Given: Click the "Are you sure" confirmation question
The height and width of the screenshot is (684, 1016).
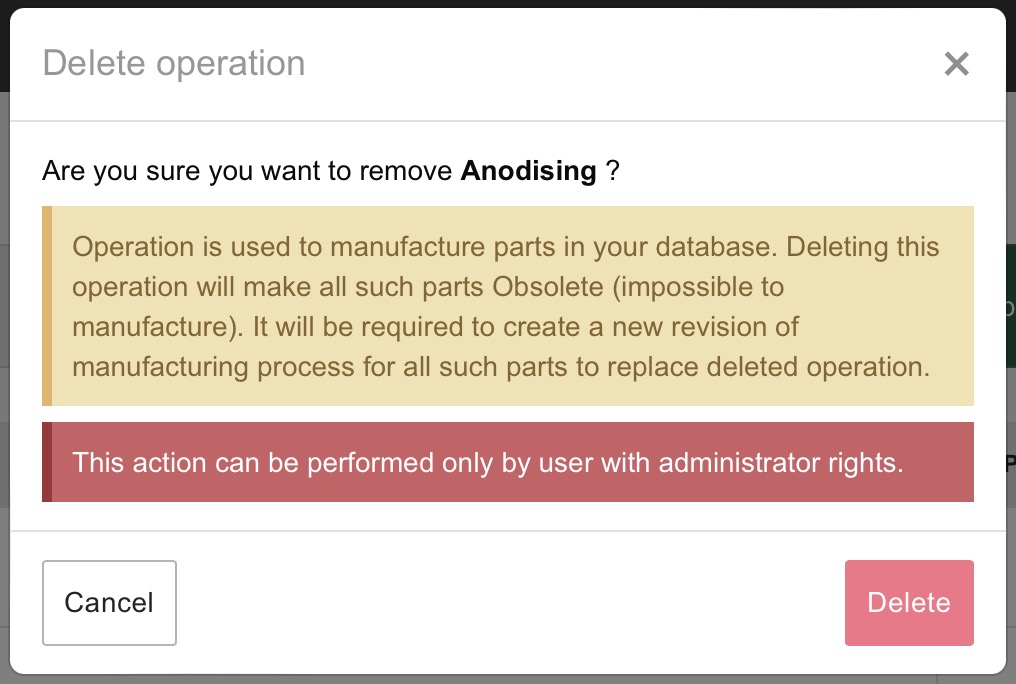Looking at the screenshot, I should [x=250, y=171].
